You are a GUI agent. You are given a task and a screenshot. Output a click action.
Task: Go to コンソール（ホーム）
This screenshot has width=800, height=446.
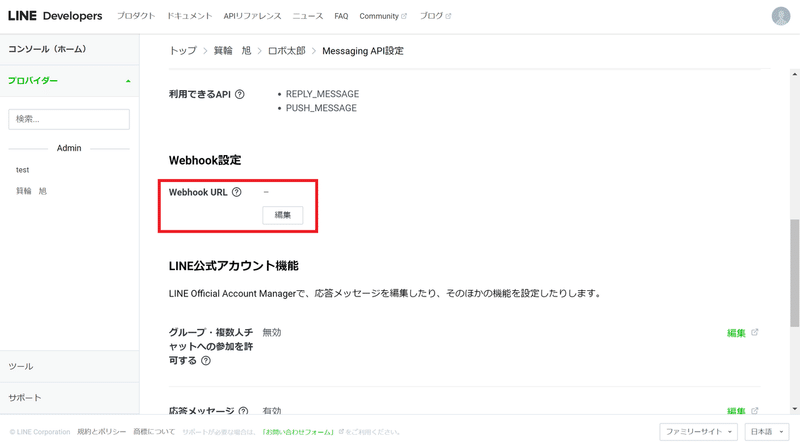(47, 49)
